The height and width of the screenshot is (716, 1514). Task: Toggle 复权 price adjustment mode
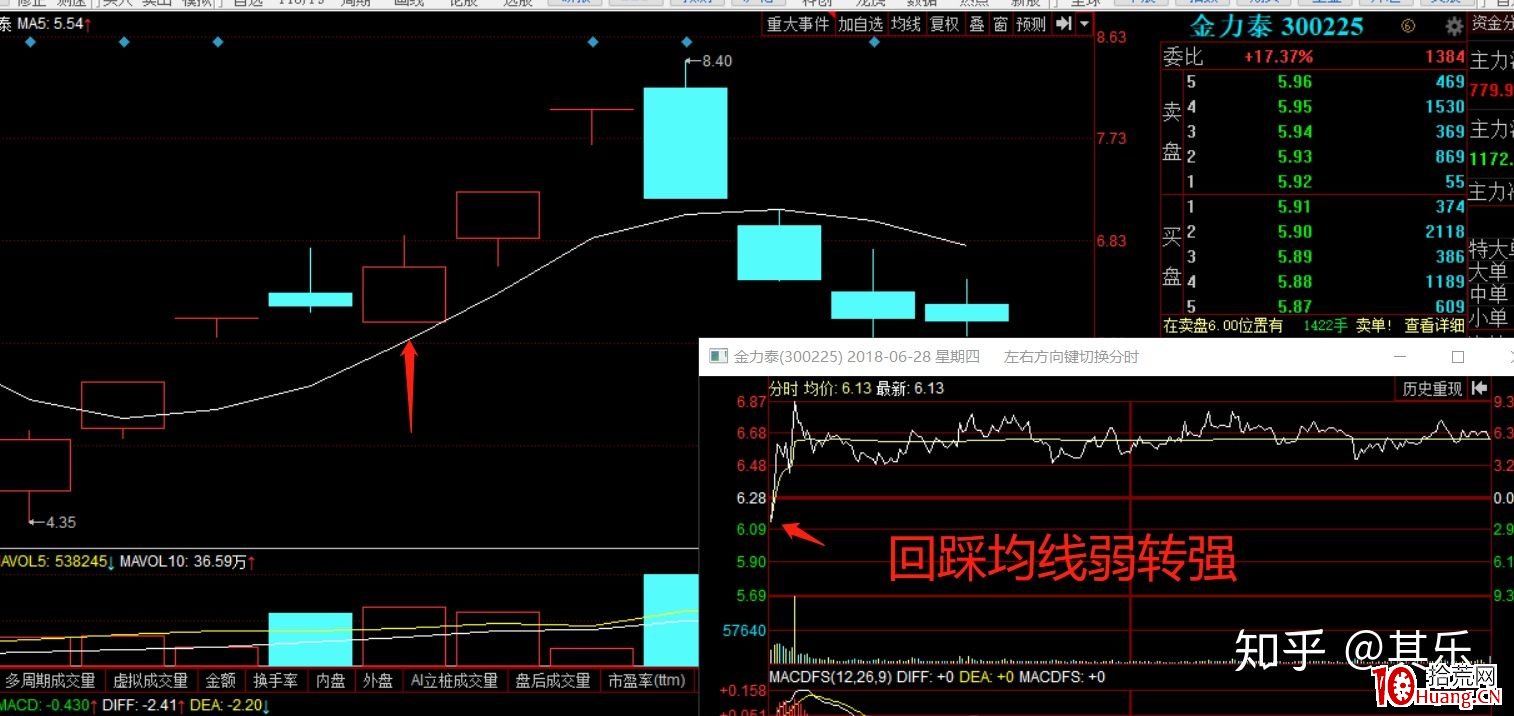pyautogui.click(x=942, y=24)
